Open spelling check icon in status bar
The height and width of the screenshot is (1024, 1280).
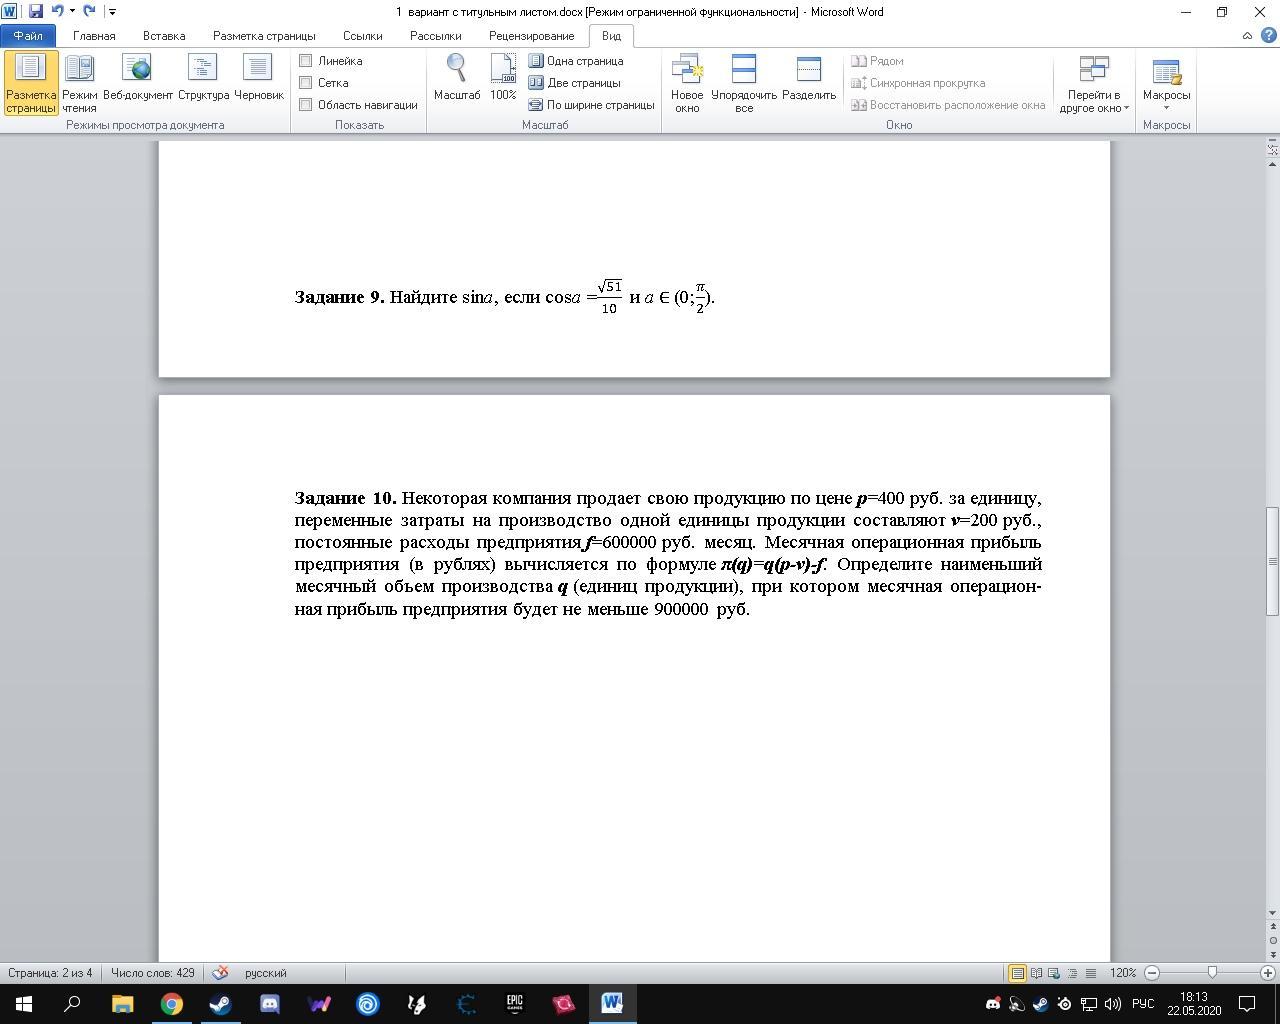pyautogui.click(x=221, y=972)
